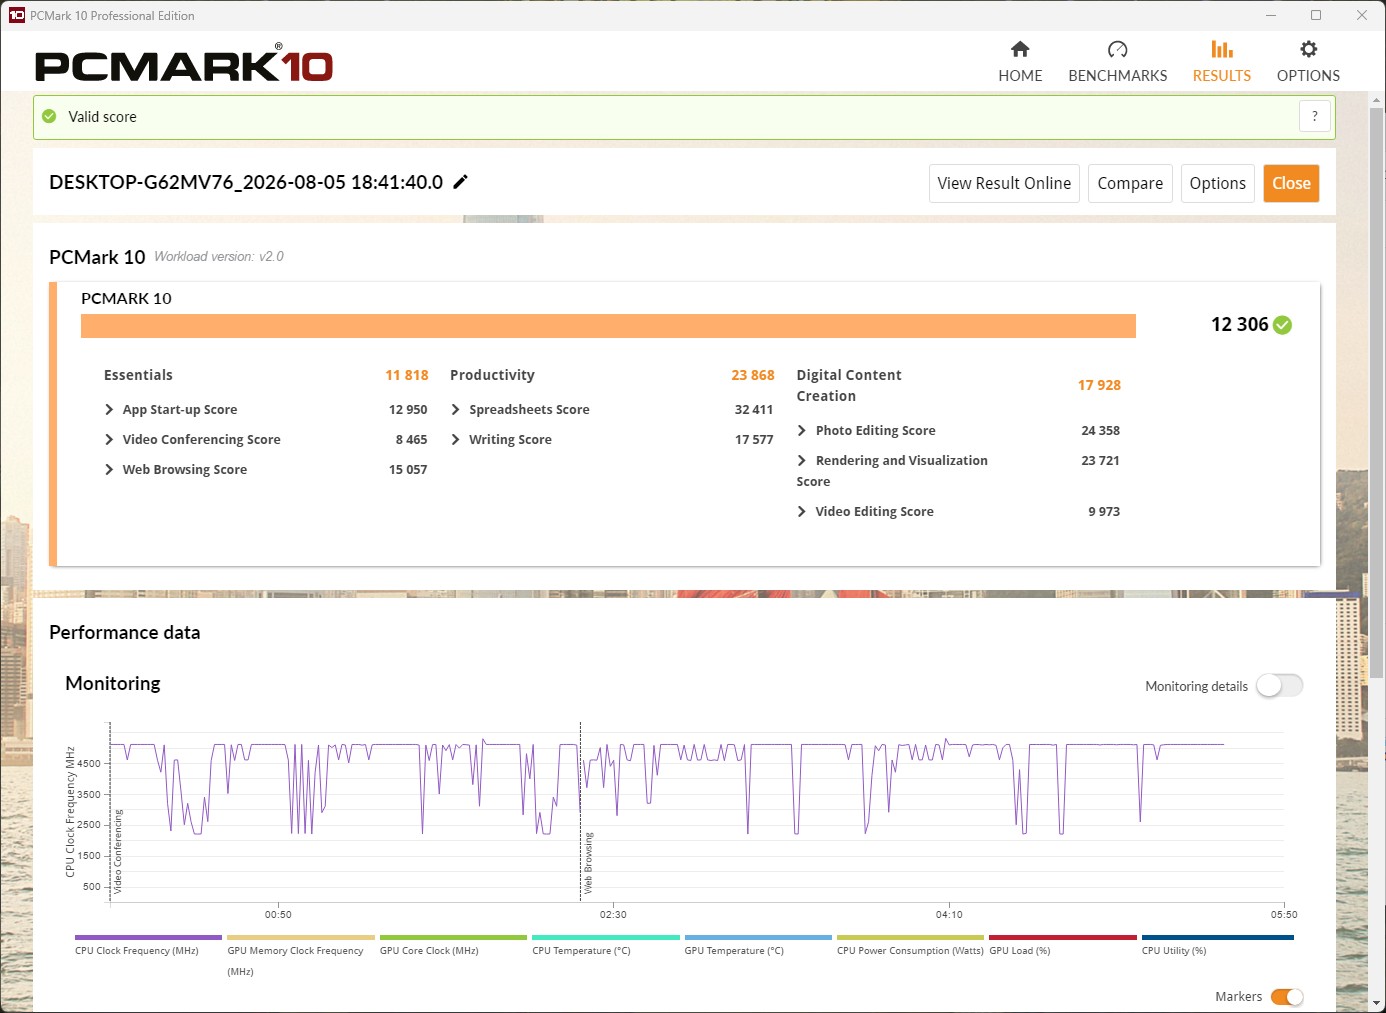The image size is (1386, 1013).
Task: Click the orange PCMARK 10 score bar
Action: [608, 326]
